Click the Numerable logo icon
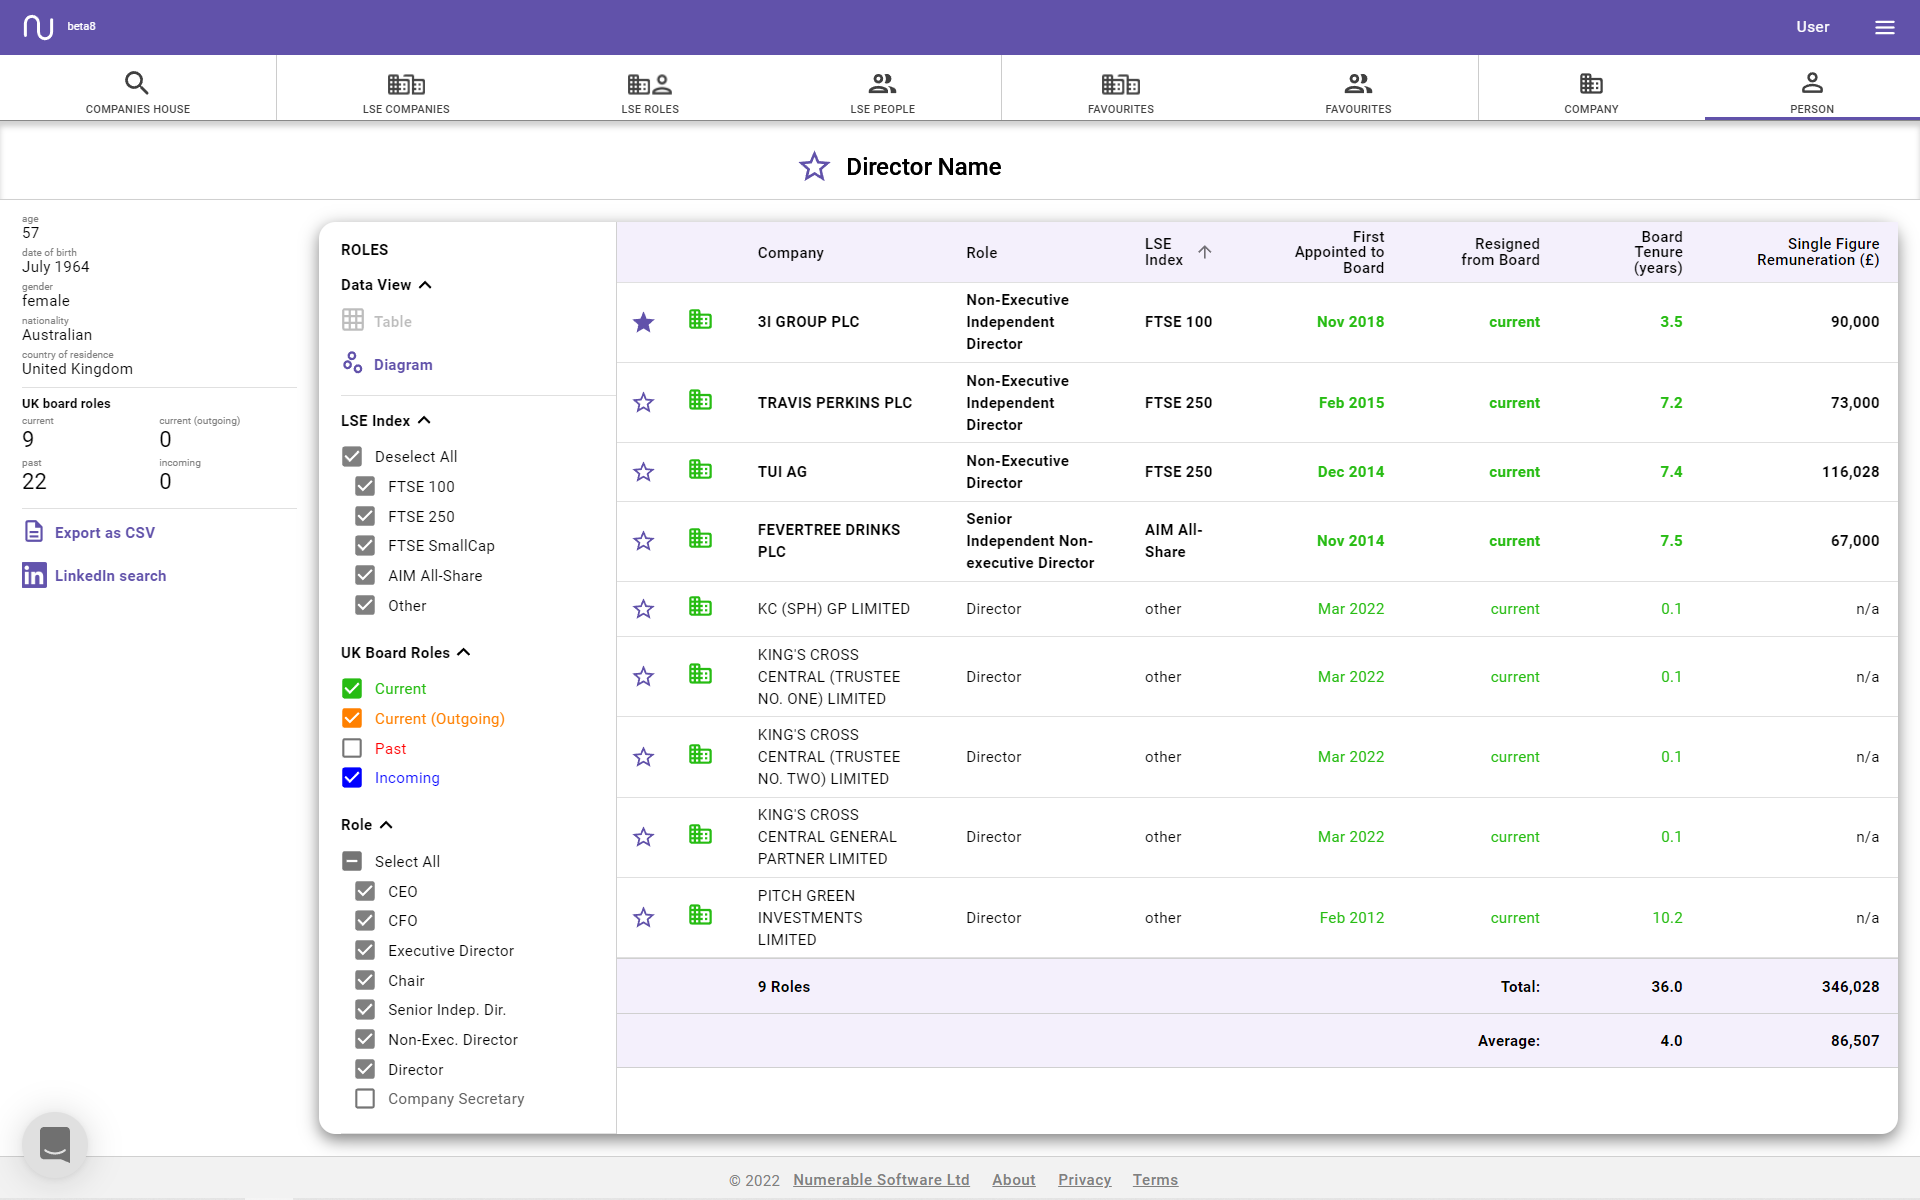Image resolution: width=1920 pixels, height=1200 pixels. (38, 27)
